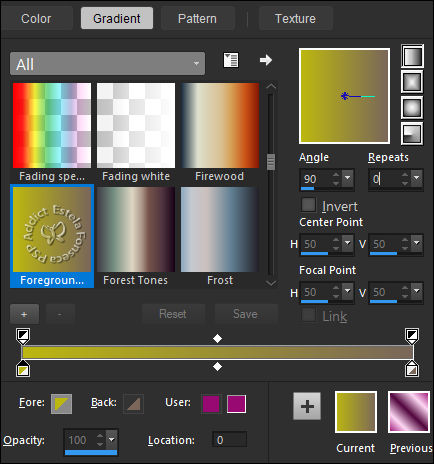Select the Fore color swatch
The image size is (434, 464).
coord(61,404)
